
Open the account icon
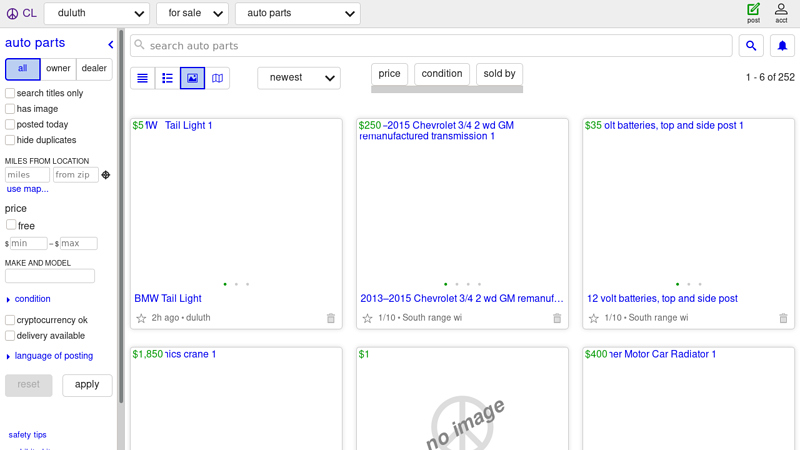coord(781,12)
